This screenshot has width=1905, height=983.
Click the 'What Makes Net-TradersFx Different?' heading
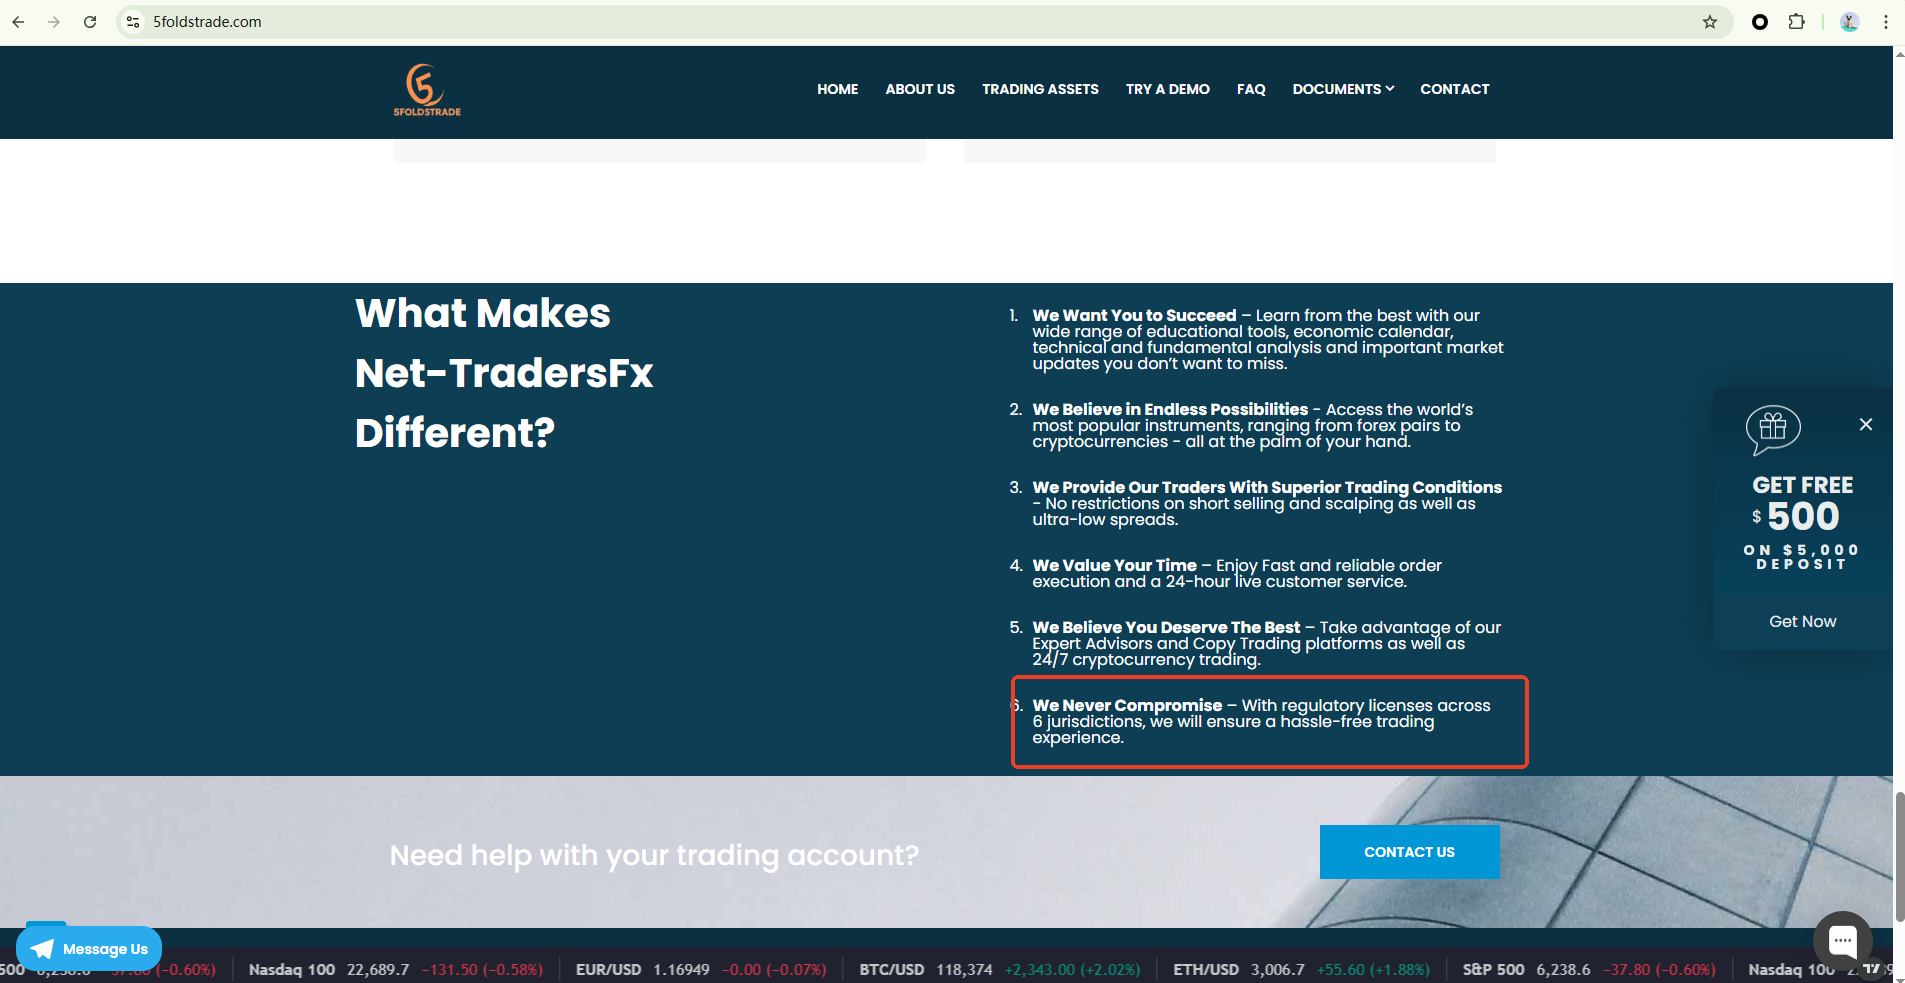pyautogui.click(x=504, y=373)
